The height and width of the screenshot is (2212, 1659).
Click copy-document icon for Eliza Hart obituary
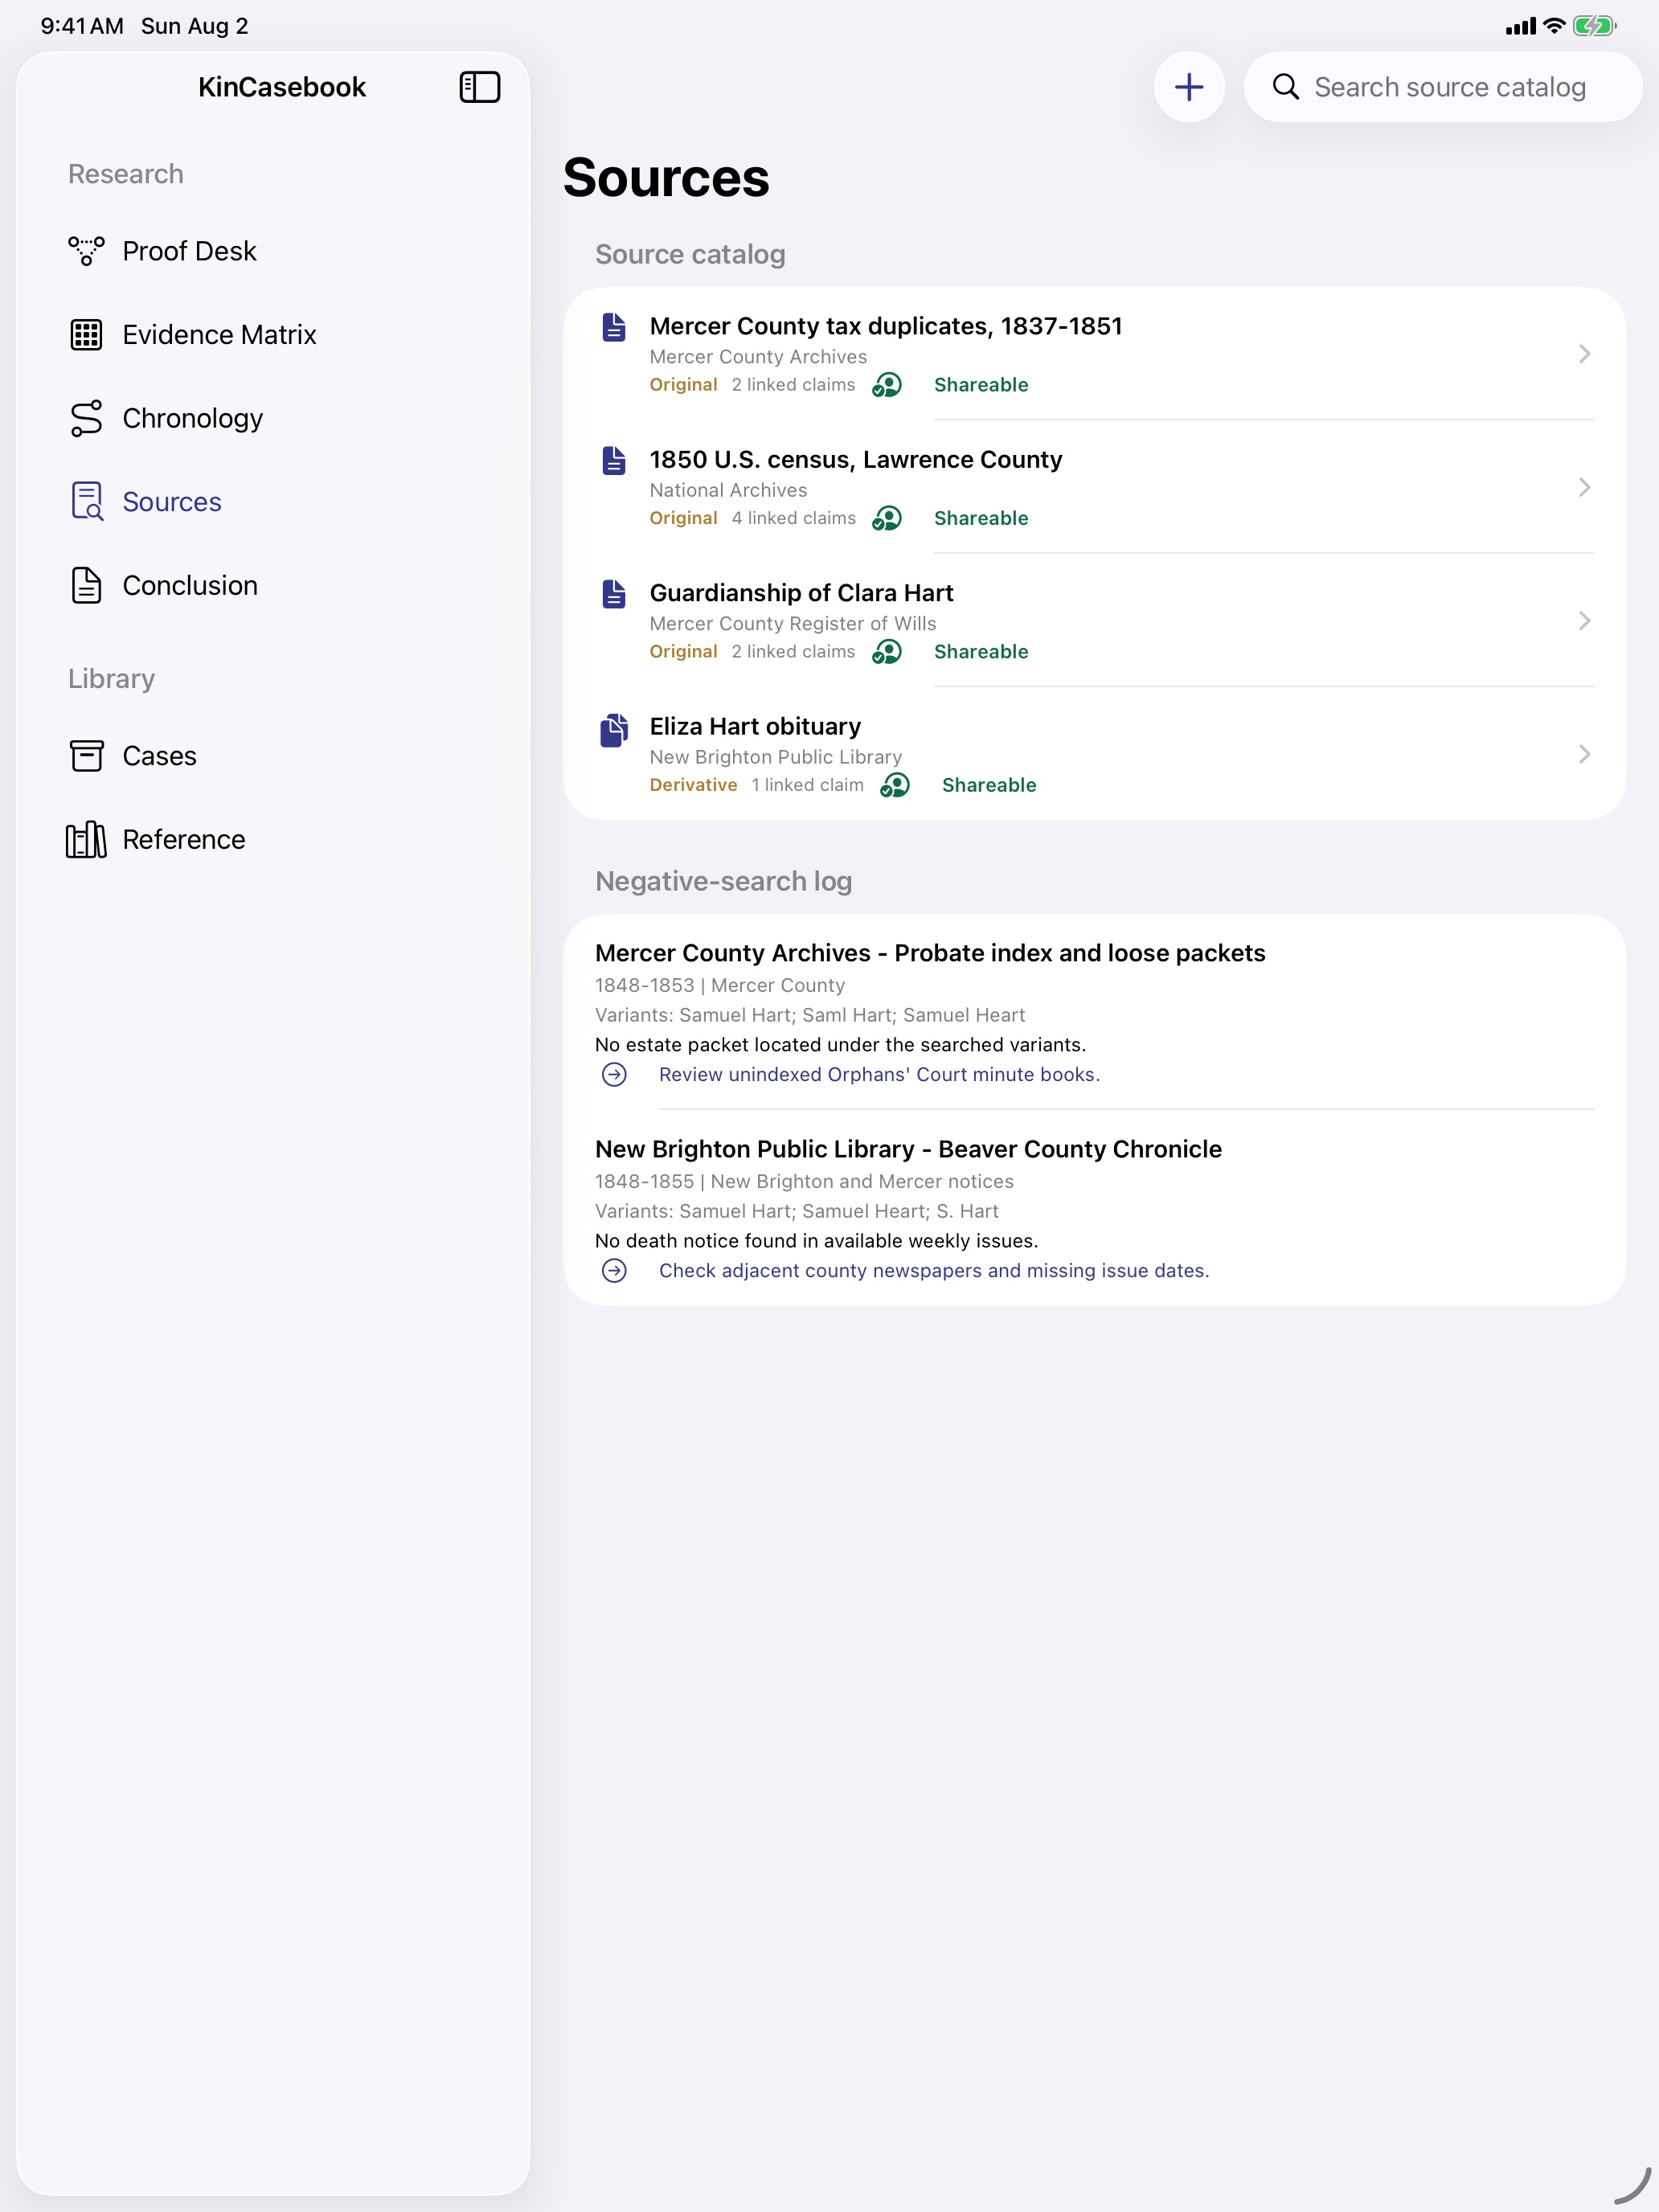click(x=614, y=730)
